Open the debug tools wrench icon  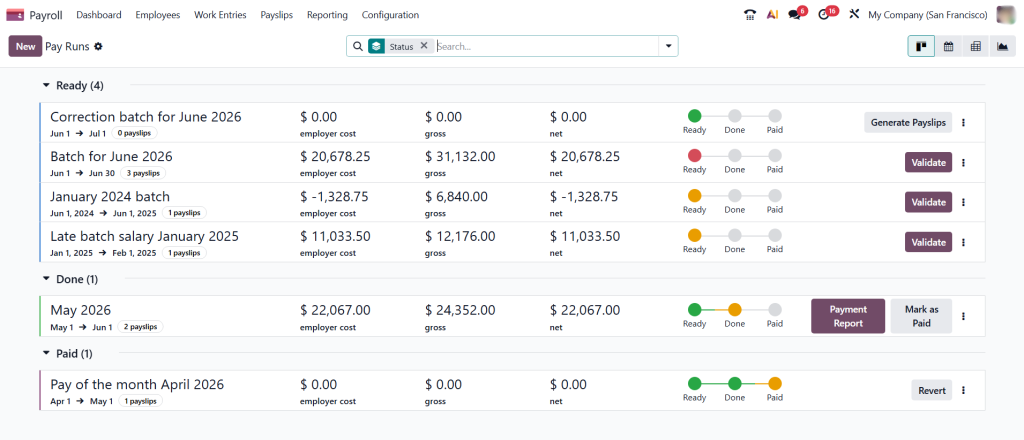(x=854, y=14)
